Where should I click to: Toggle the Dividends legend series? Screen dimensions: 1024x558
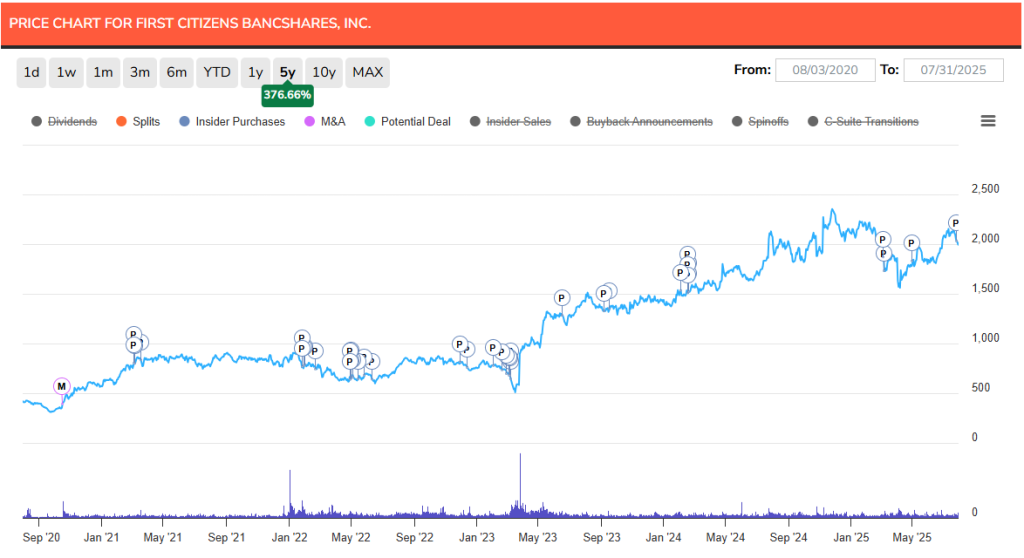pyautogui.click(x=65, y=121)
